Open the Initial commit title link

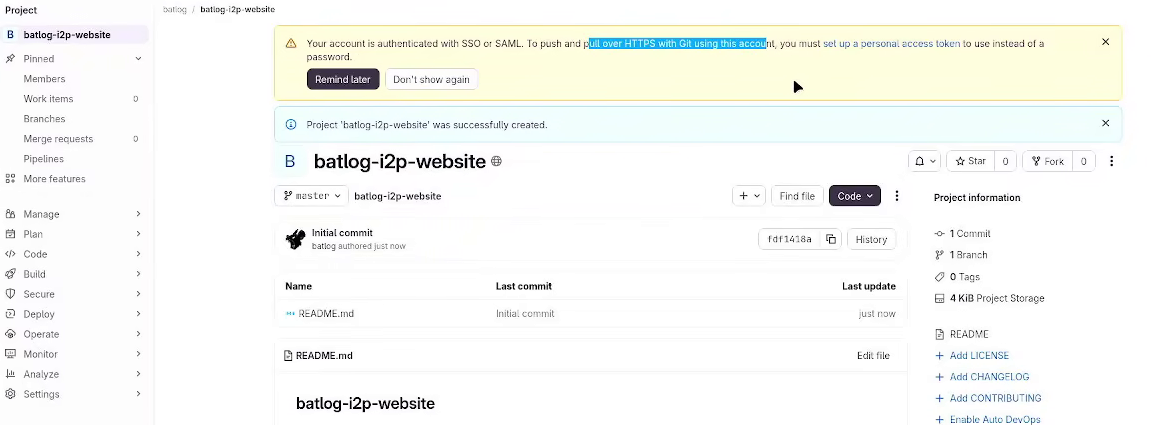(x=342, y=233)
